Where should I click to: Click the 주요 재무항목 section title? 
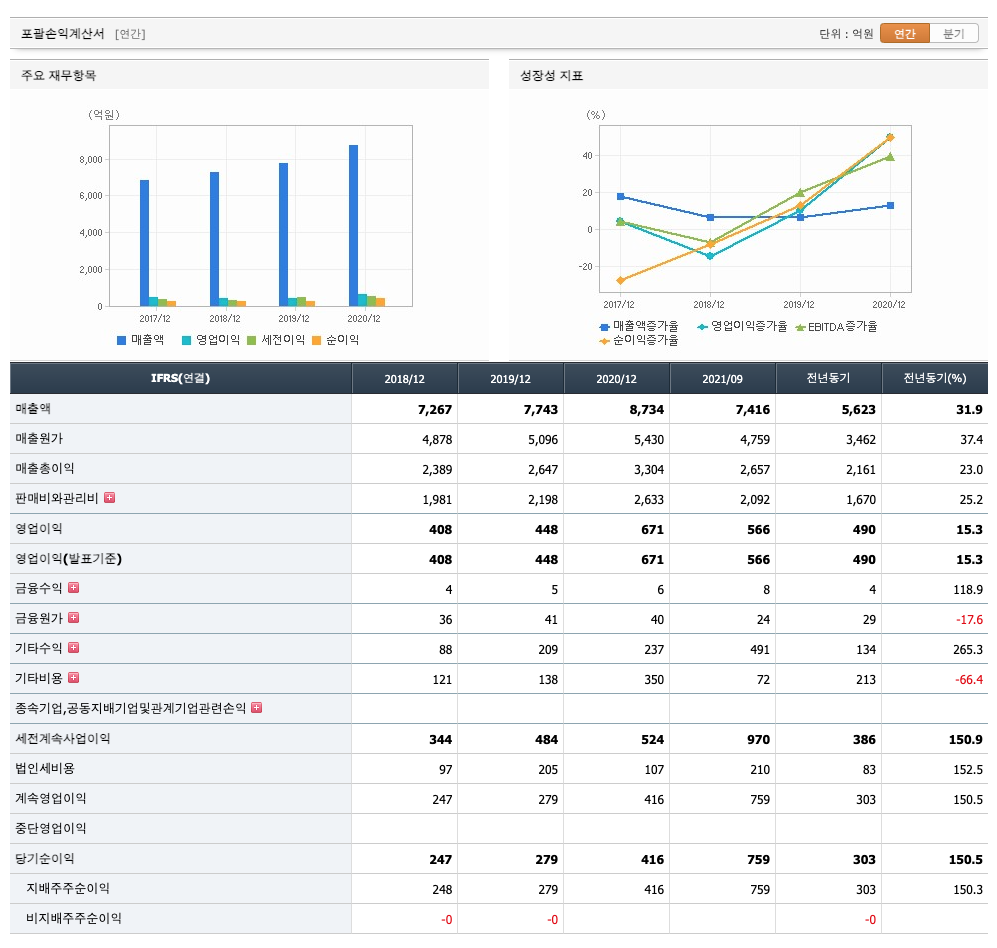click(58, 75)
